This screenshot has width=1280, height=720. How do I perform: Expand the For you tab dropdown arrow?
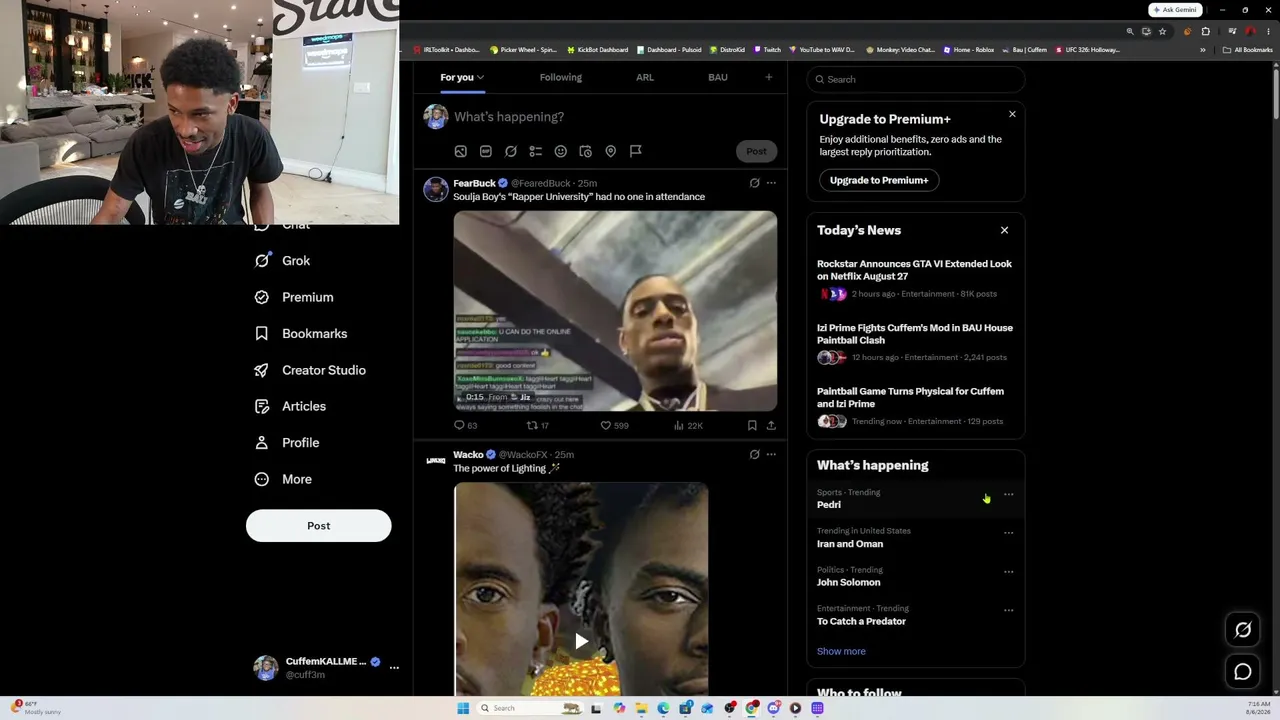(480, 77)
